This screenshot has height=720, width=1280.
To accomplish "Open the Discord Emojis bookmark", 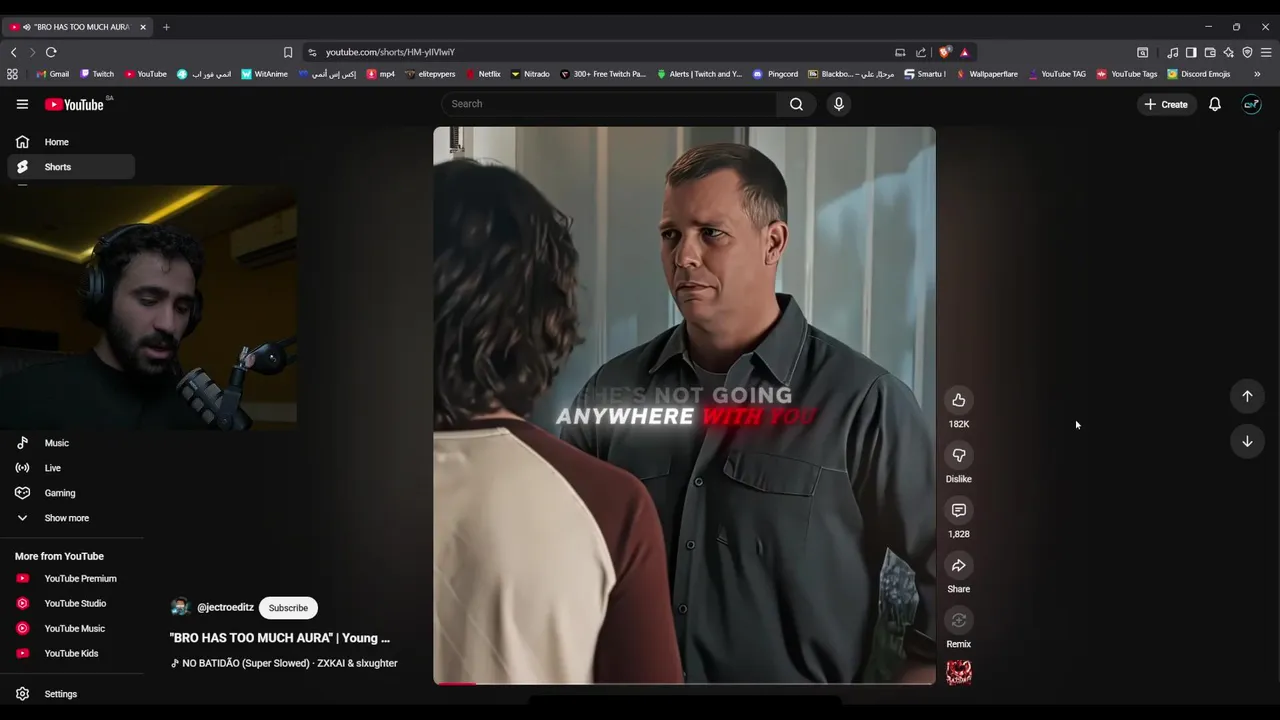I will [1198, 74].
